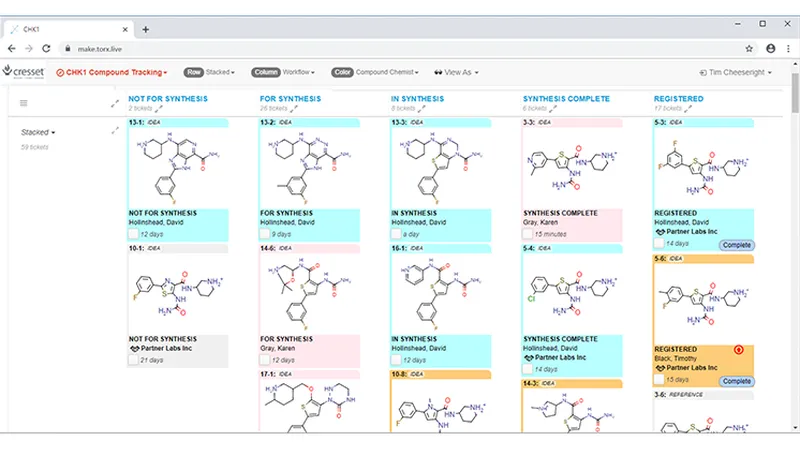Image resolution: width=800 pixels, height=450 pixels.
Task: Close the CHK1 browser tab
Action: (125, 30)
